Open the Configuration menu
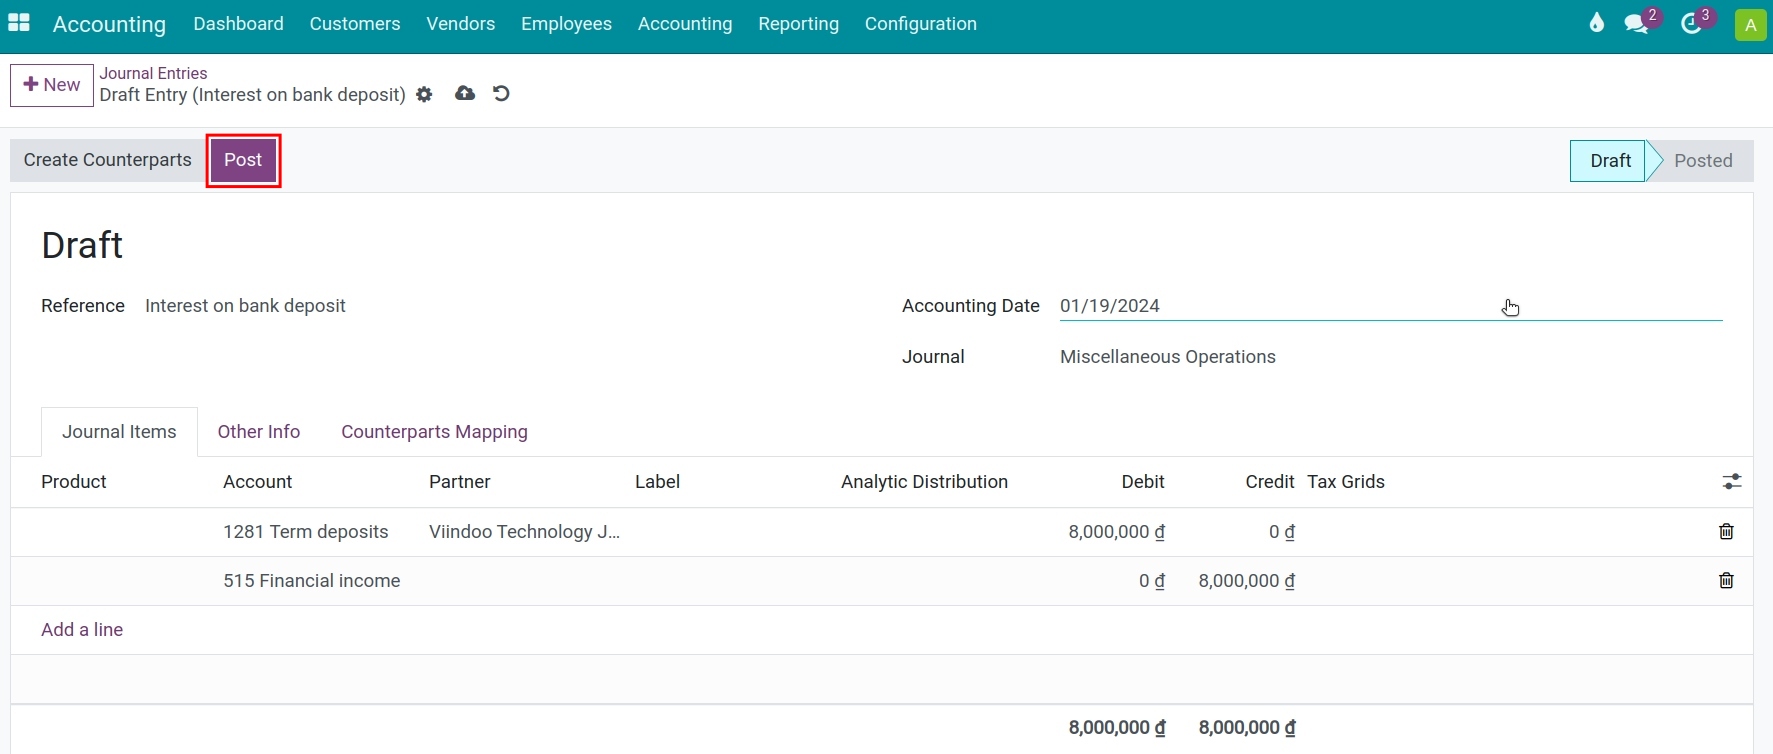The height and width of the screenshot is (754, 1773). click(921, 24)
